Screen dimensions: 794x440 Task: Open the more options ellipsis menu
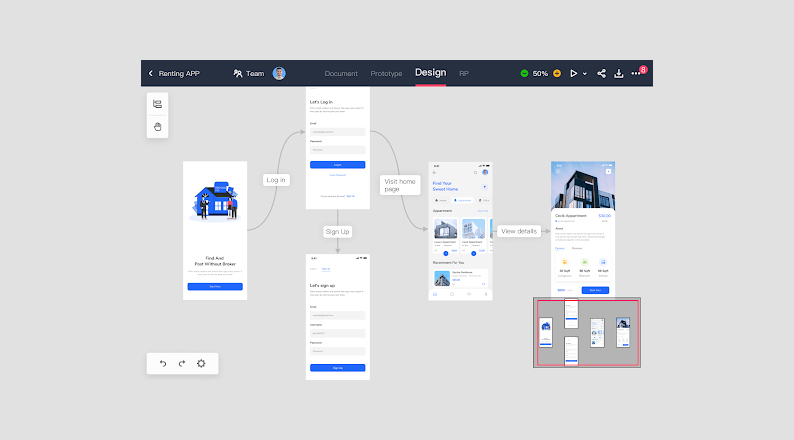pyautogui.click(x=635, y=74)
